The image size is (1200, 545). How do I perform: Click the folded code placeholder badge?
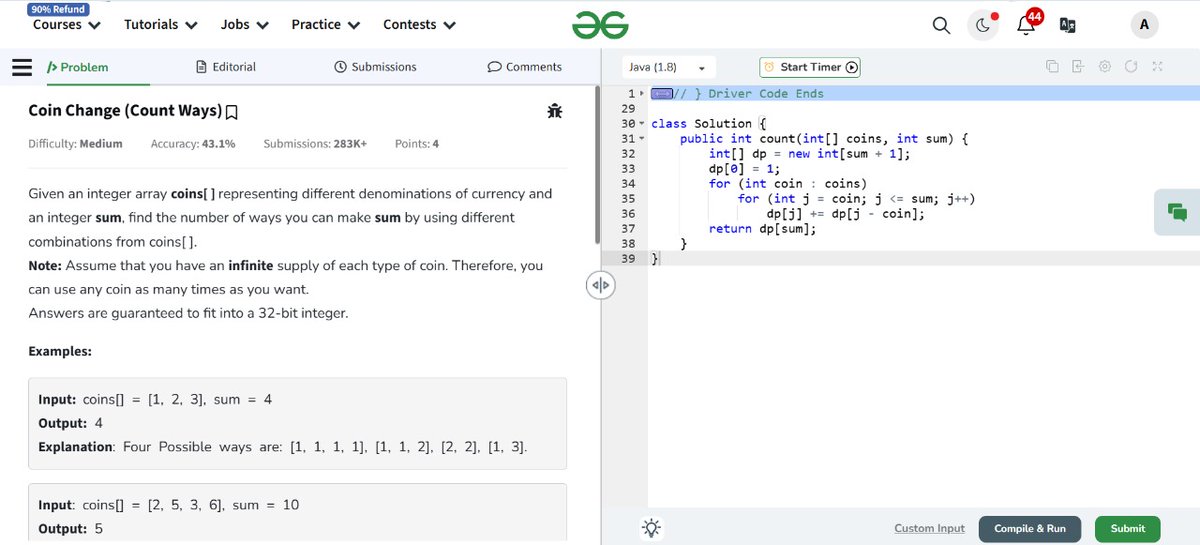661,93
